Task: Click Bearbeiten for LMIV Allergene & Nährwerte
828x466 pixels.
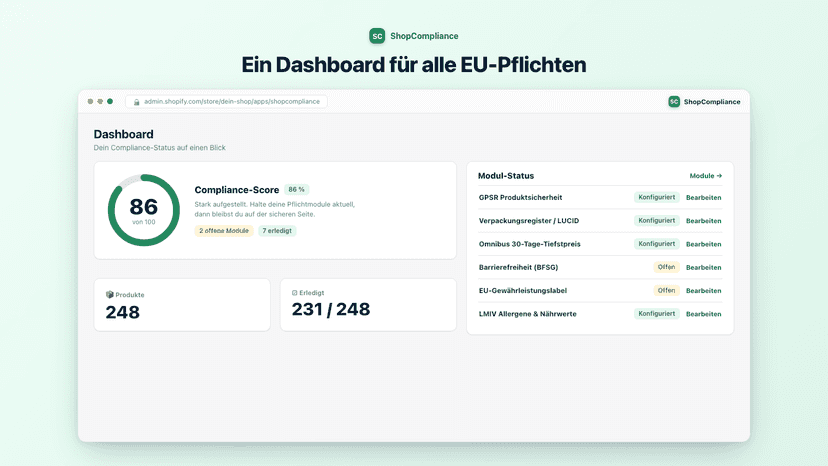Action: pyautogui.click(x=703, y=314)
